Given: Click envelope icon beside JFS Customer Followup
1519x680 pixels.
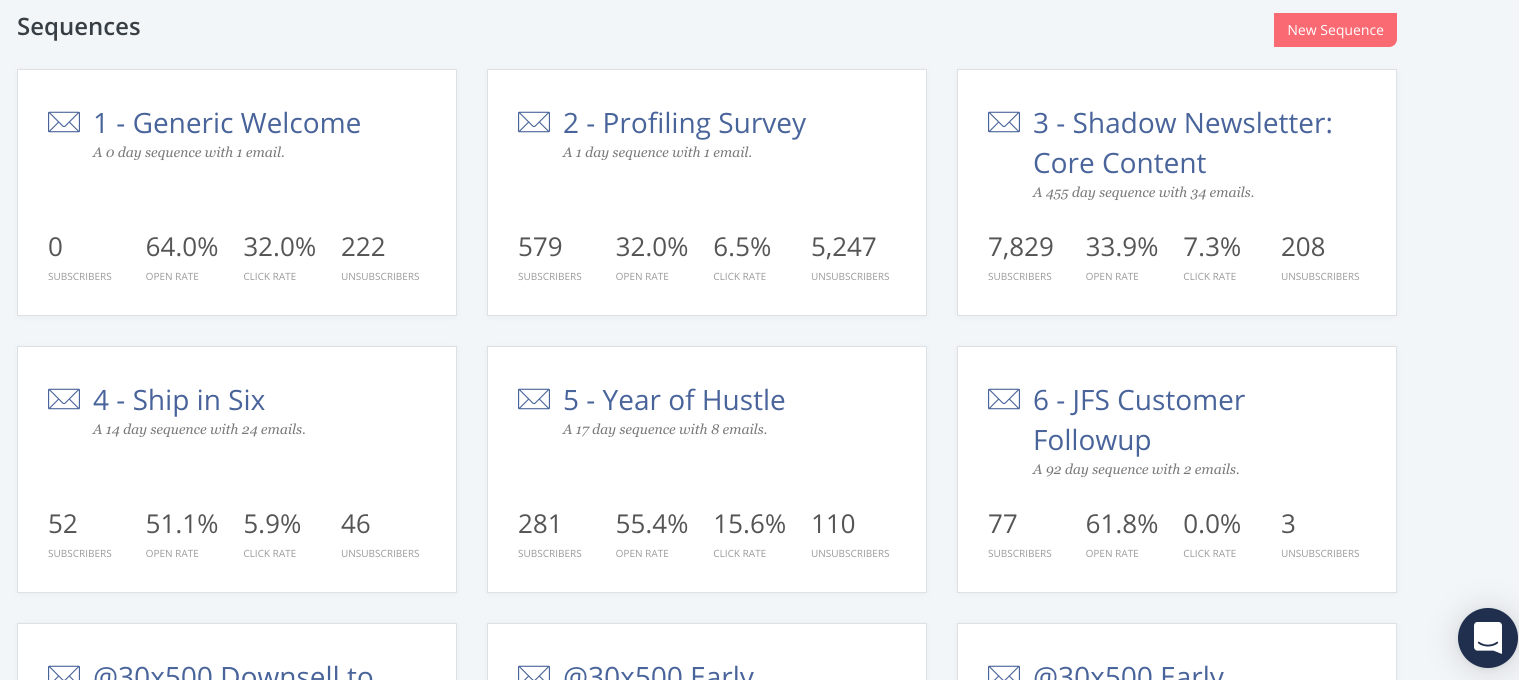Looking at the screenshot, I should click(x=1004, y=399).
